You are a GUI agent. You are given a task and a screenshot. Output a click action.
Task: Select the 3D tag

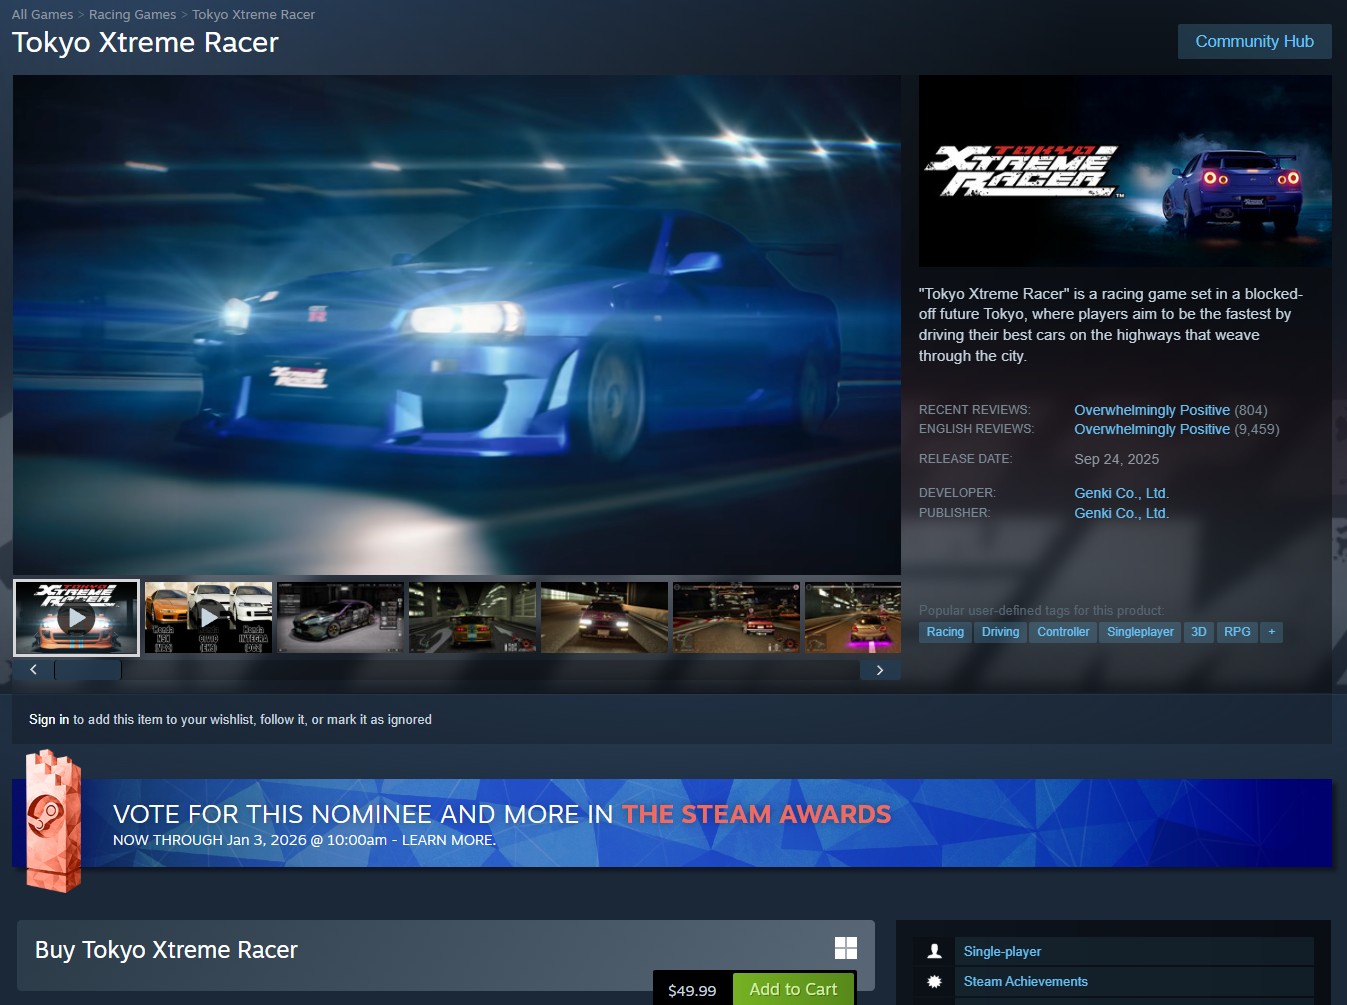[x=1199, y=632]
